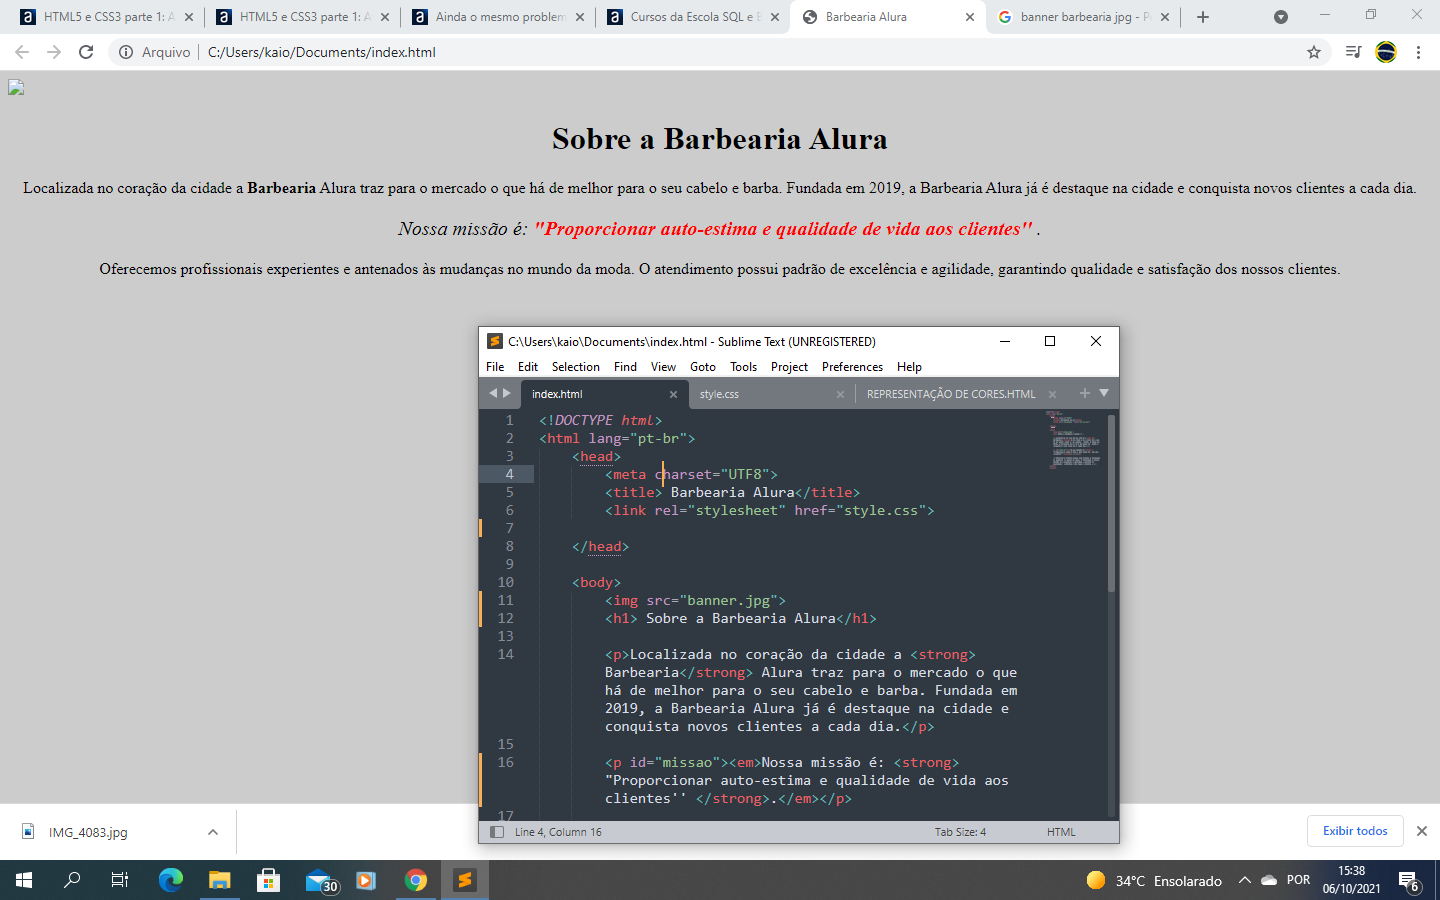This screenshot has height=900, width=1440.
Task: Toggle Sublime side bar status icon
Action: 497,832
